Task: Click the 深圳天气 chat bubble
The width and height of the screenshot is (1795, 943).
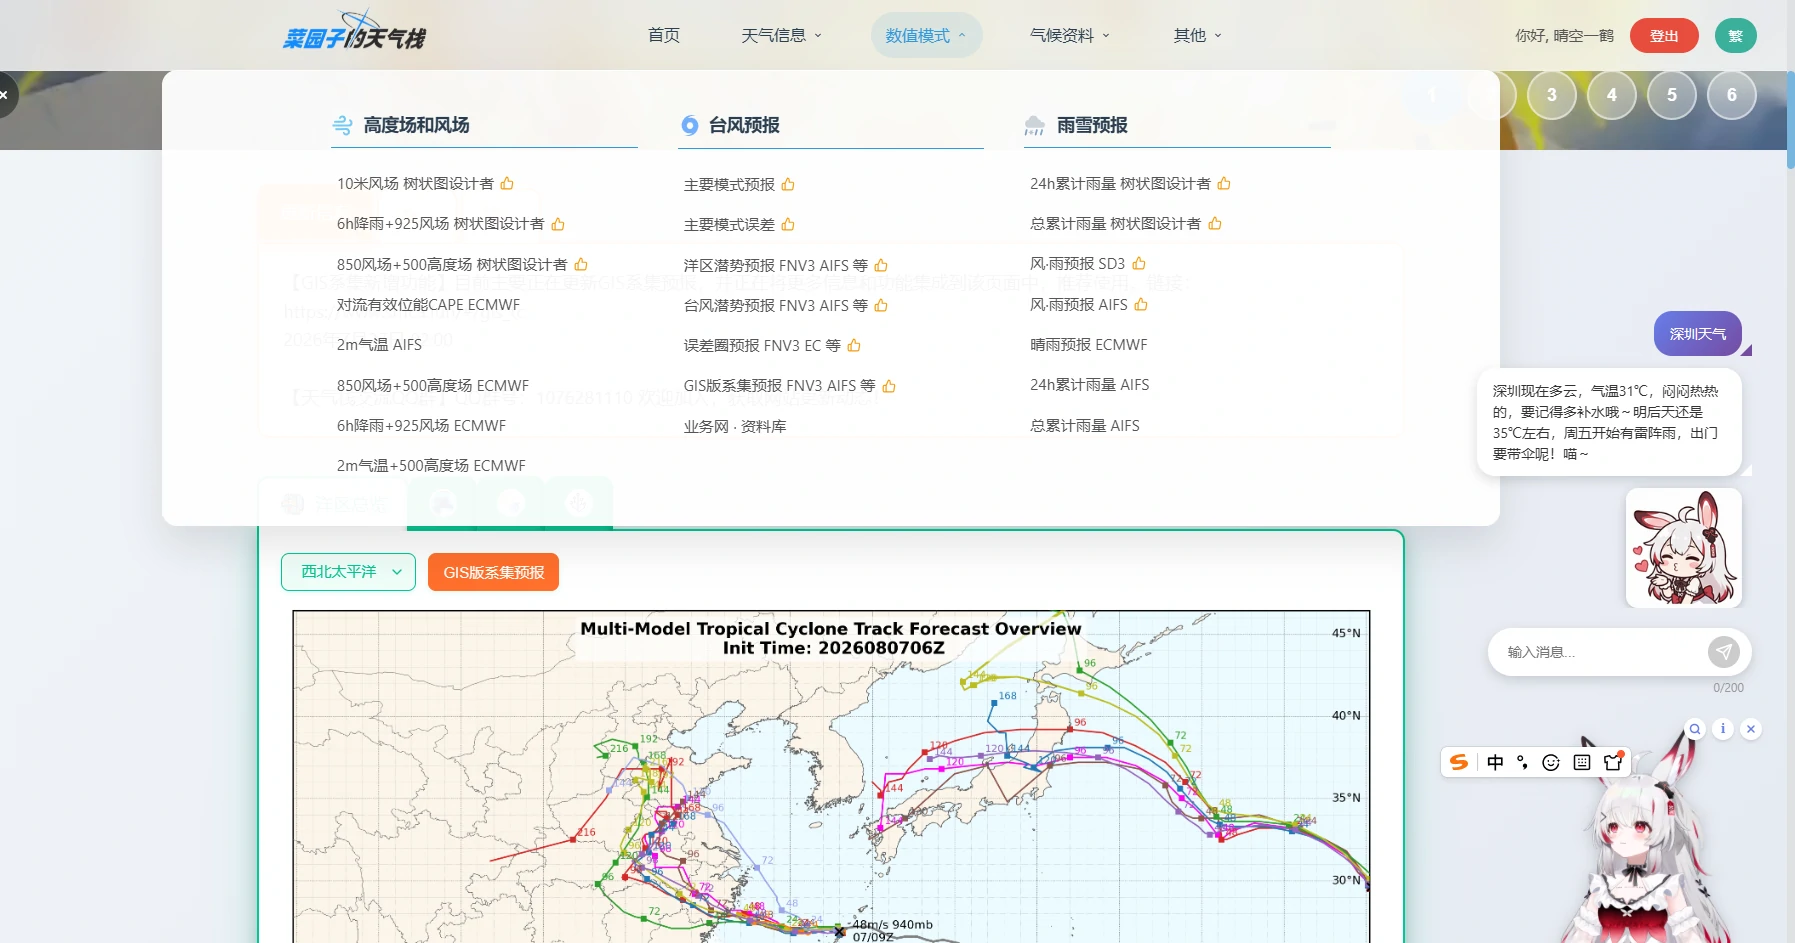Action: click(x=1697, y=334)
